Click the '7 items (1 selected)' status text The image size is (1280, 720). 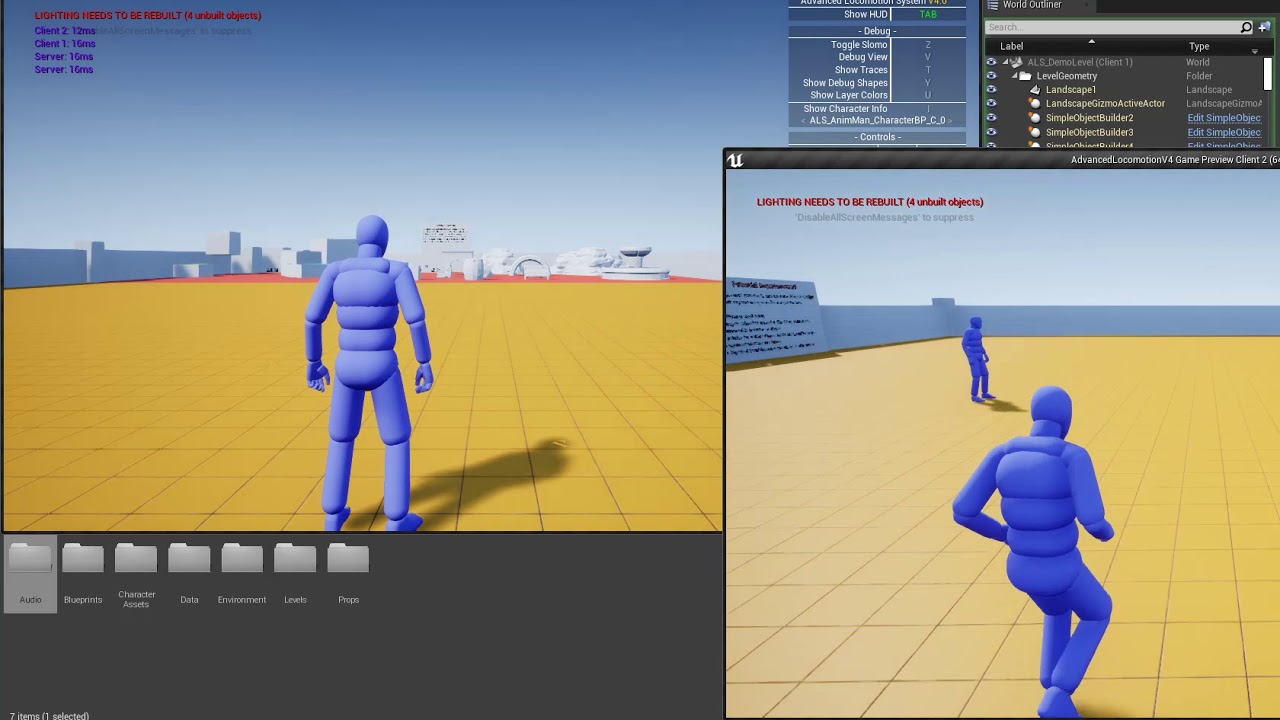point(49,716)
